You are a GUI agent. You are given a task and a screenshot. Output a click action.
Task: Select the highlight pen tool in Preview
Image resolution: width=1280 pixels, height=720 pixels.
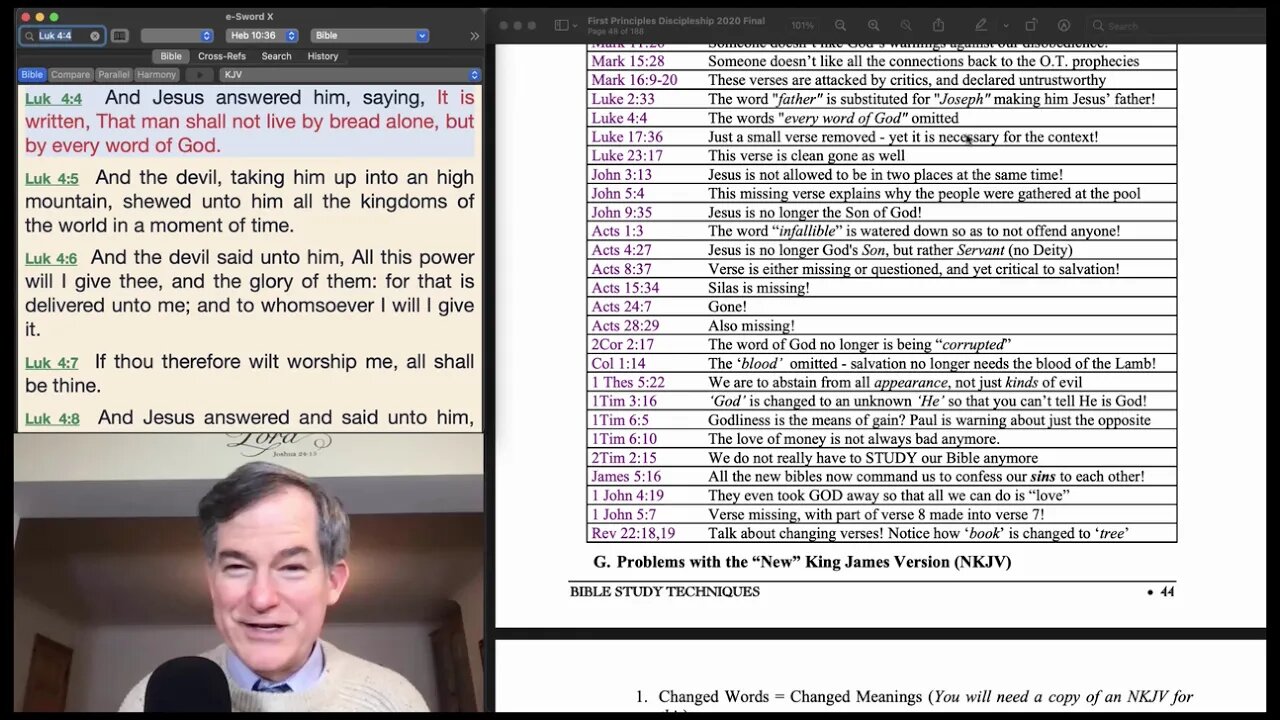tap(981, 25)
